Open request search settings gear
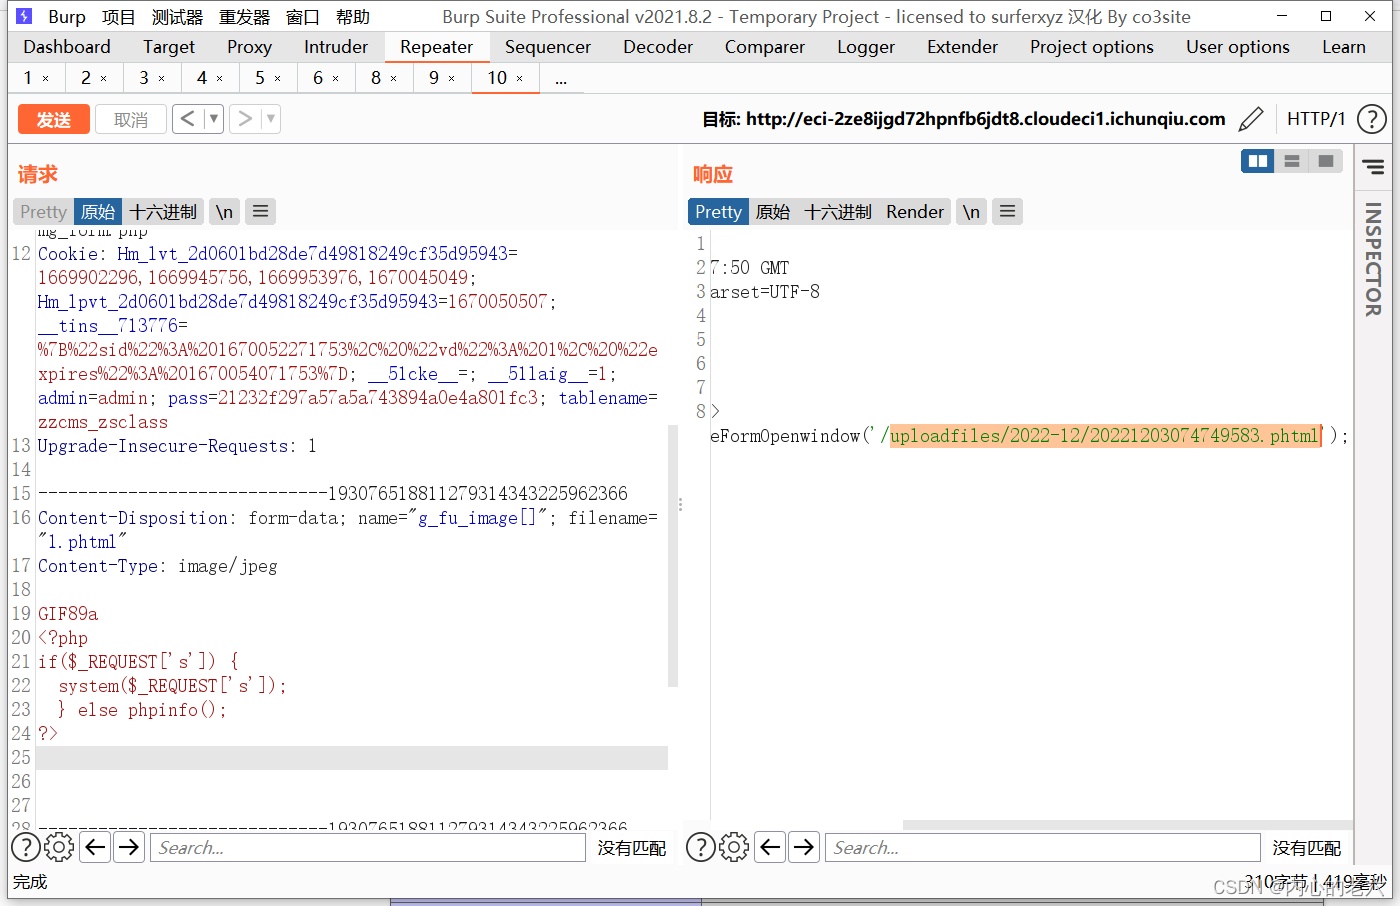Screen dimensions: 1400x906 [59, 848]
